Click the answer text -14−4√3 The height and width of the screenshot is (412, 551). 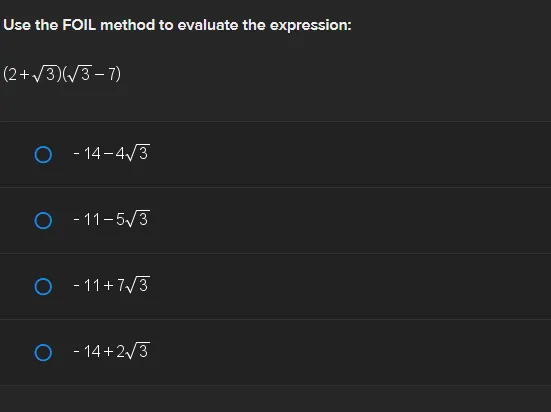click(x=112, y=153)
